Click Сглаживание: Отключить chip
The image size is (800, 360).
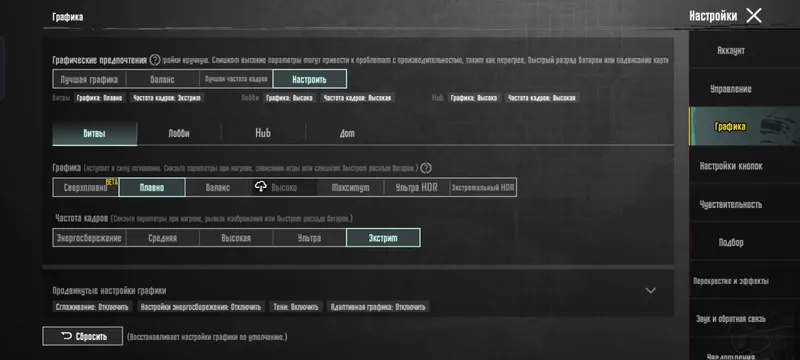point(92,306)
